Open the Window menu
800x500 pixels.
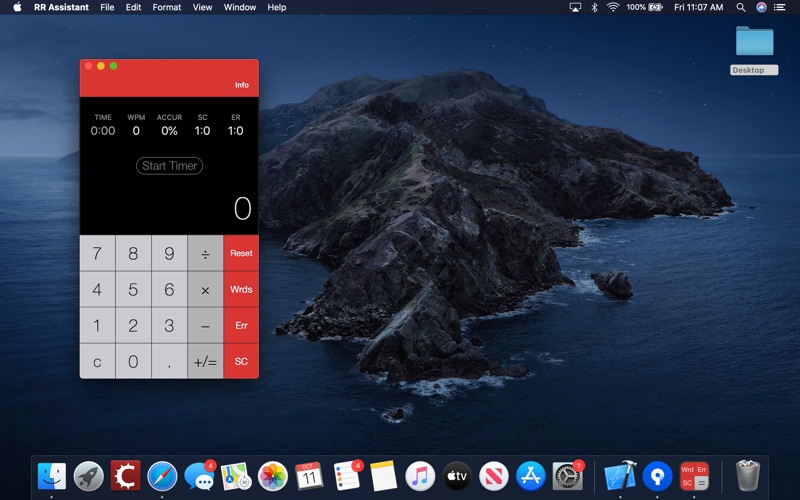pos(240,7)
